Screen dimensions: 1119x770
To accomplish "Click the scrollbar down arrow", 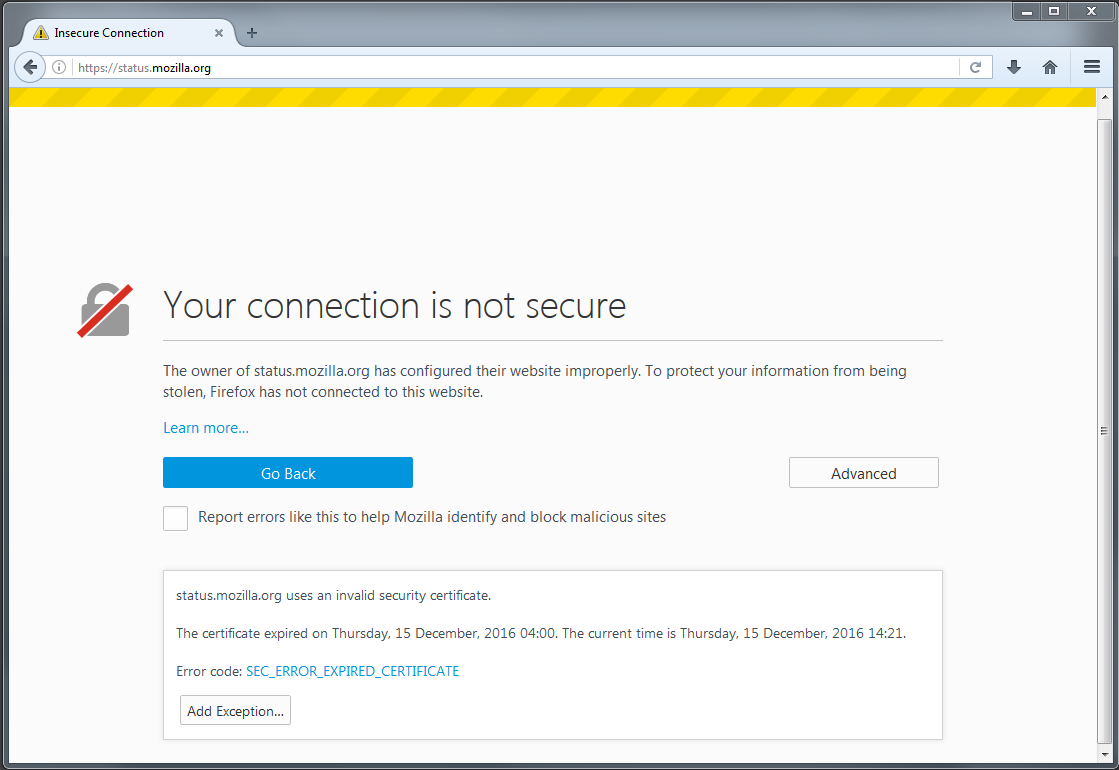I will 1105,754.
